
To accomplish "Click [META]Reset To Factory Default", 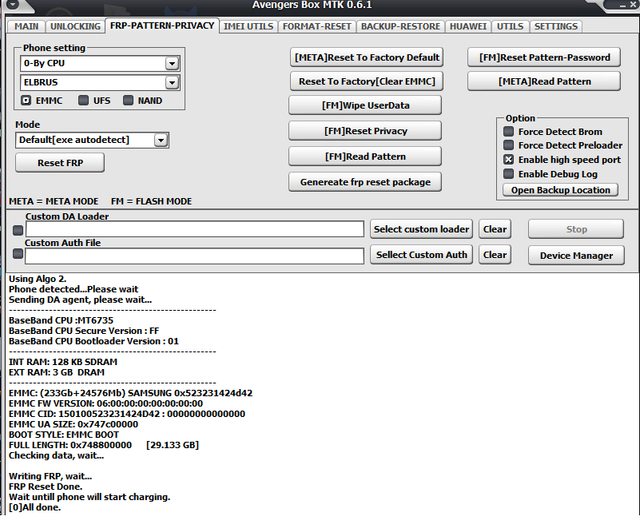I will 367,58.
